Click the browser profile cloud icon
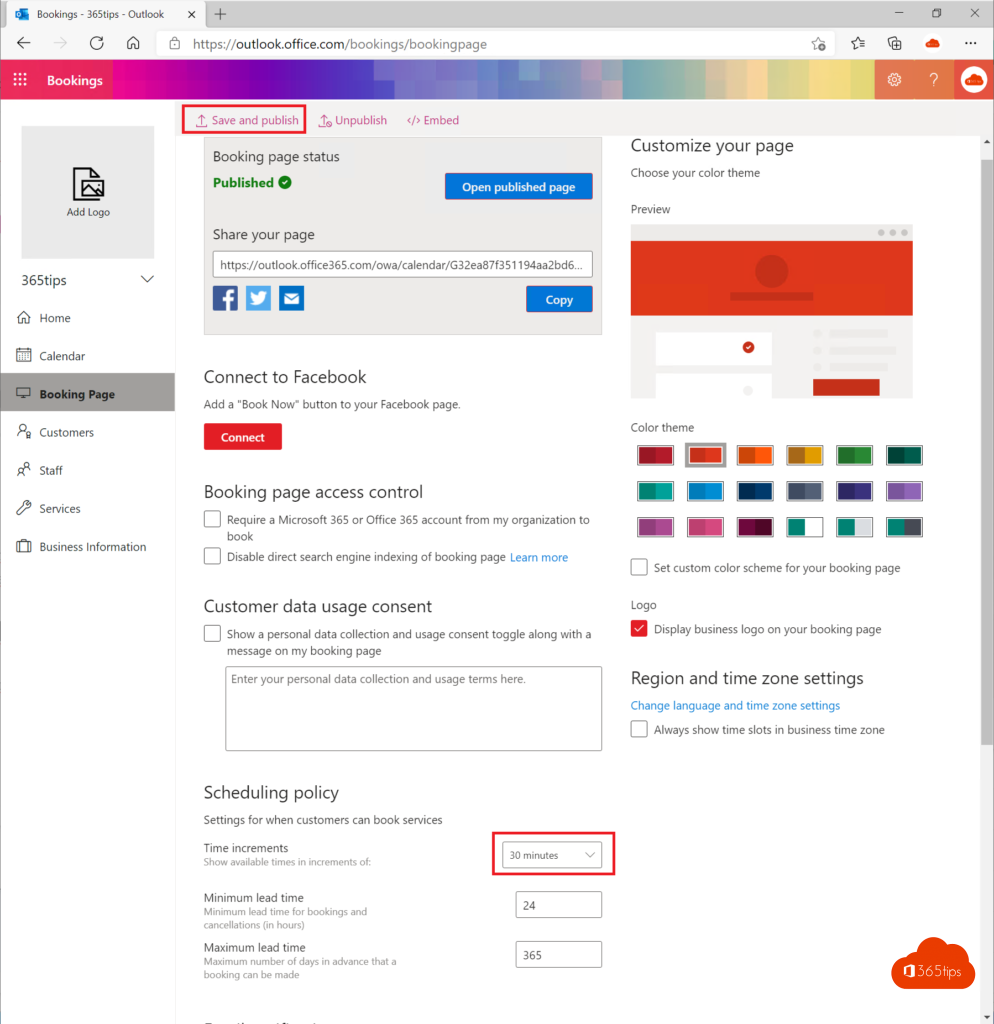This screenshot has height=1024, width=994. coord(933,44)
